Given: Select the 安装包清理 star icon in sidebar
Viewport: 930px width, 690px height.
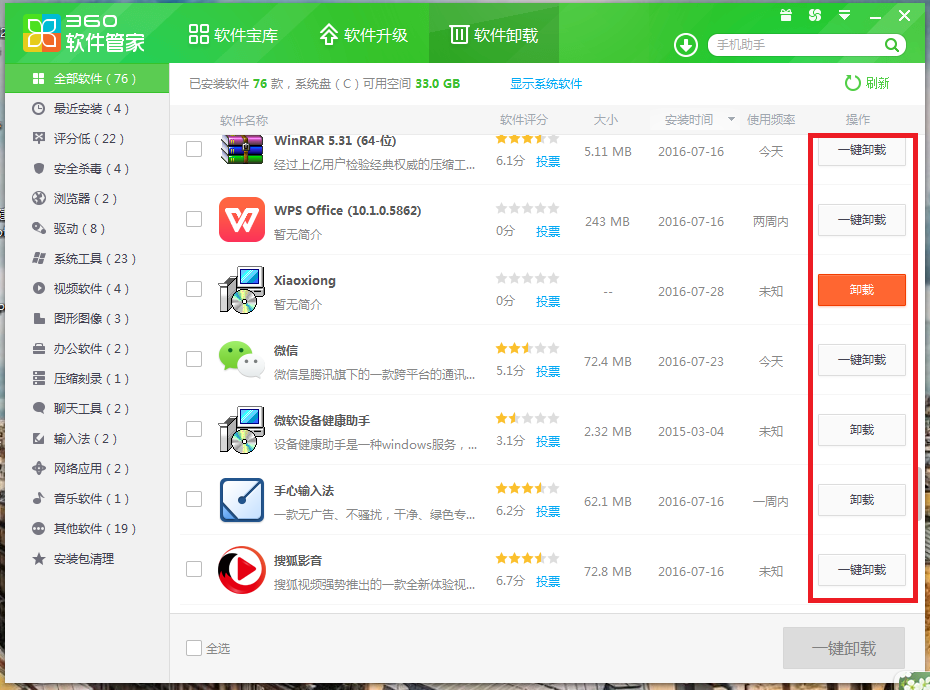Looking at the screenshot, I should point(39,559).
